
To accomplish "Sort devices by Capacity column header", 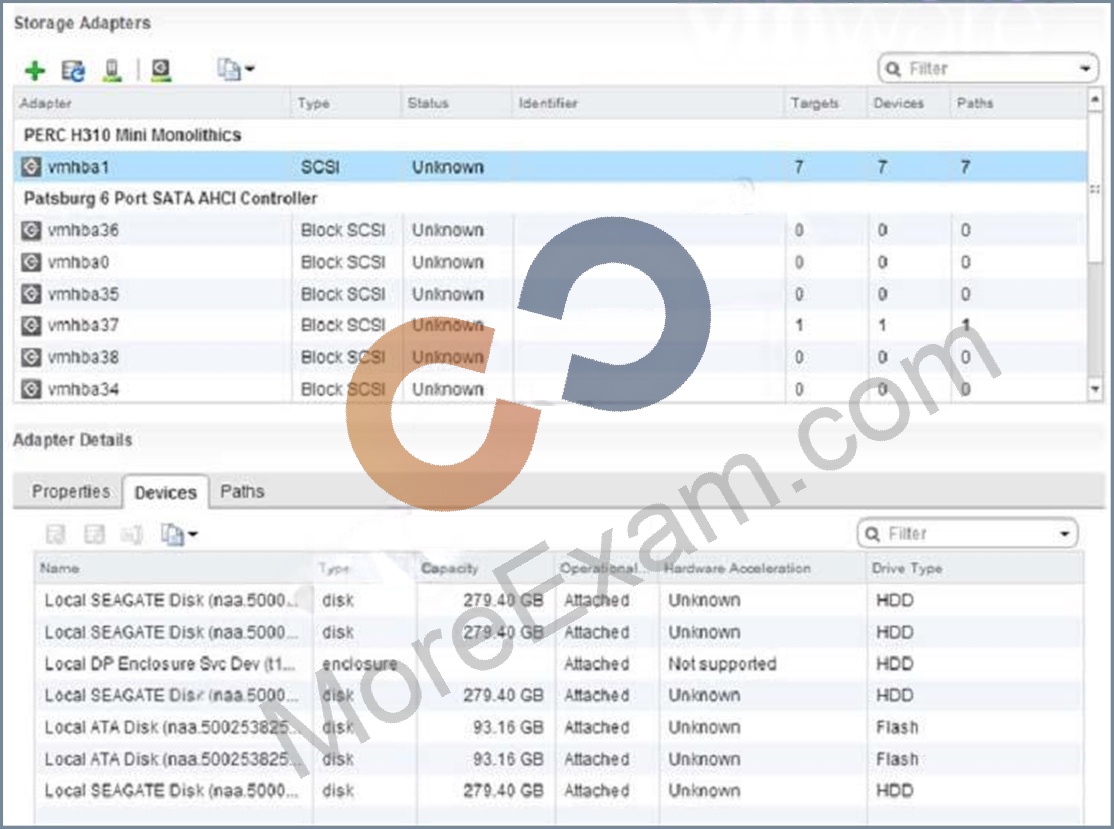I will coord(450,568).
